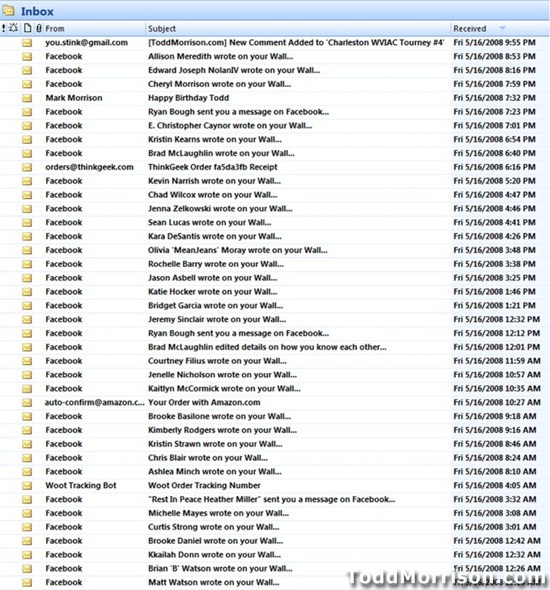Image resolution: width=550 pixels, height=590 pixels.
Task: Click envelope icon of Olivia 'MeanJeans' Moray message
Action: (27, 251)
